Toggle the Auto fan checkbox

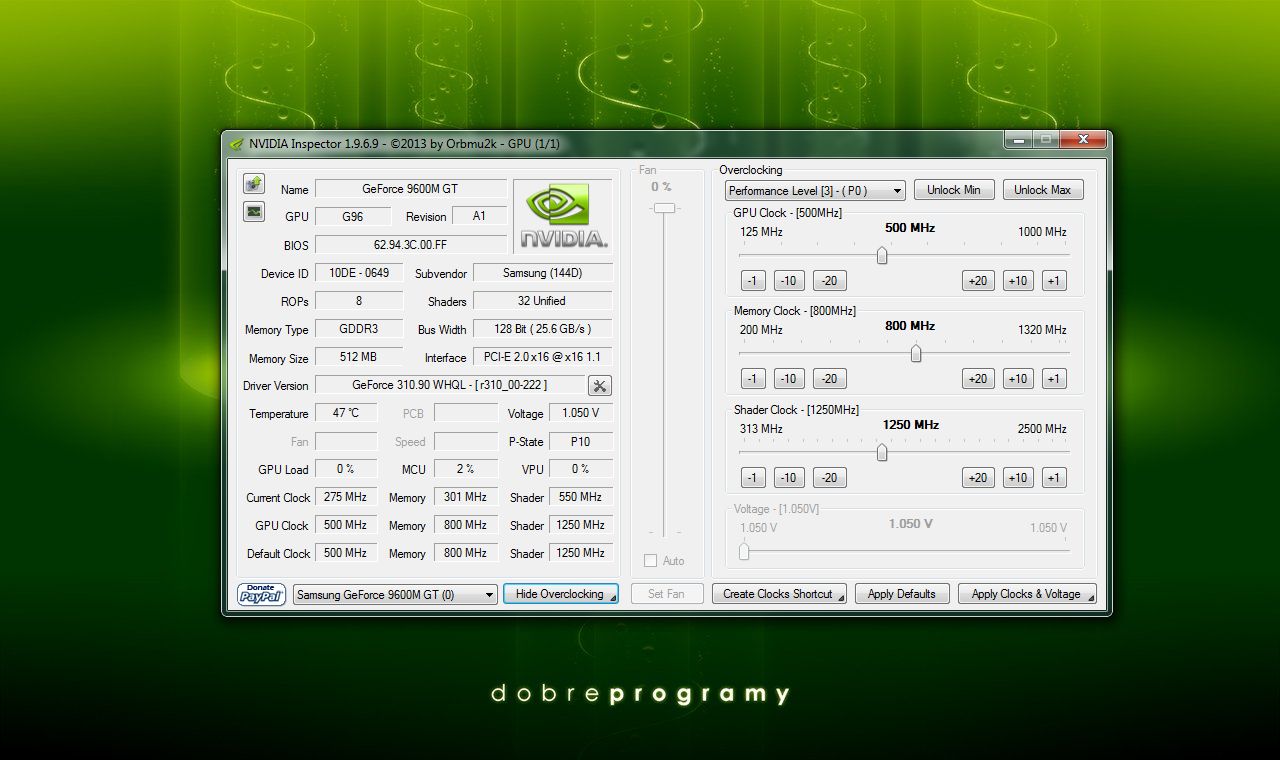651,561
